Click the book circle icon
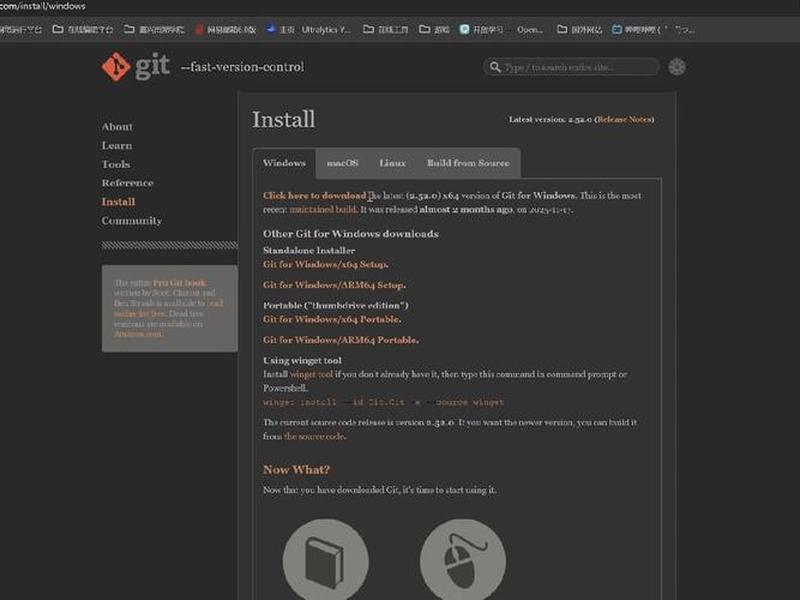Viewport: 800px width, 600px height. (326, 561)
